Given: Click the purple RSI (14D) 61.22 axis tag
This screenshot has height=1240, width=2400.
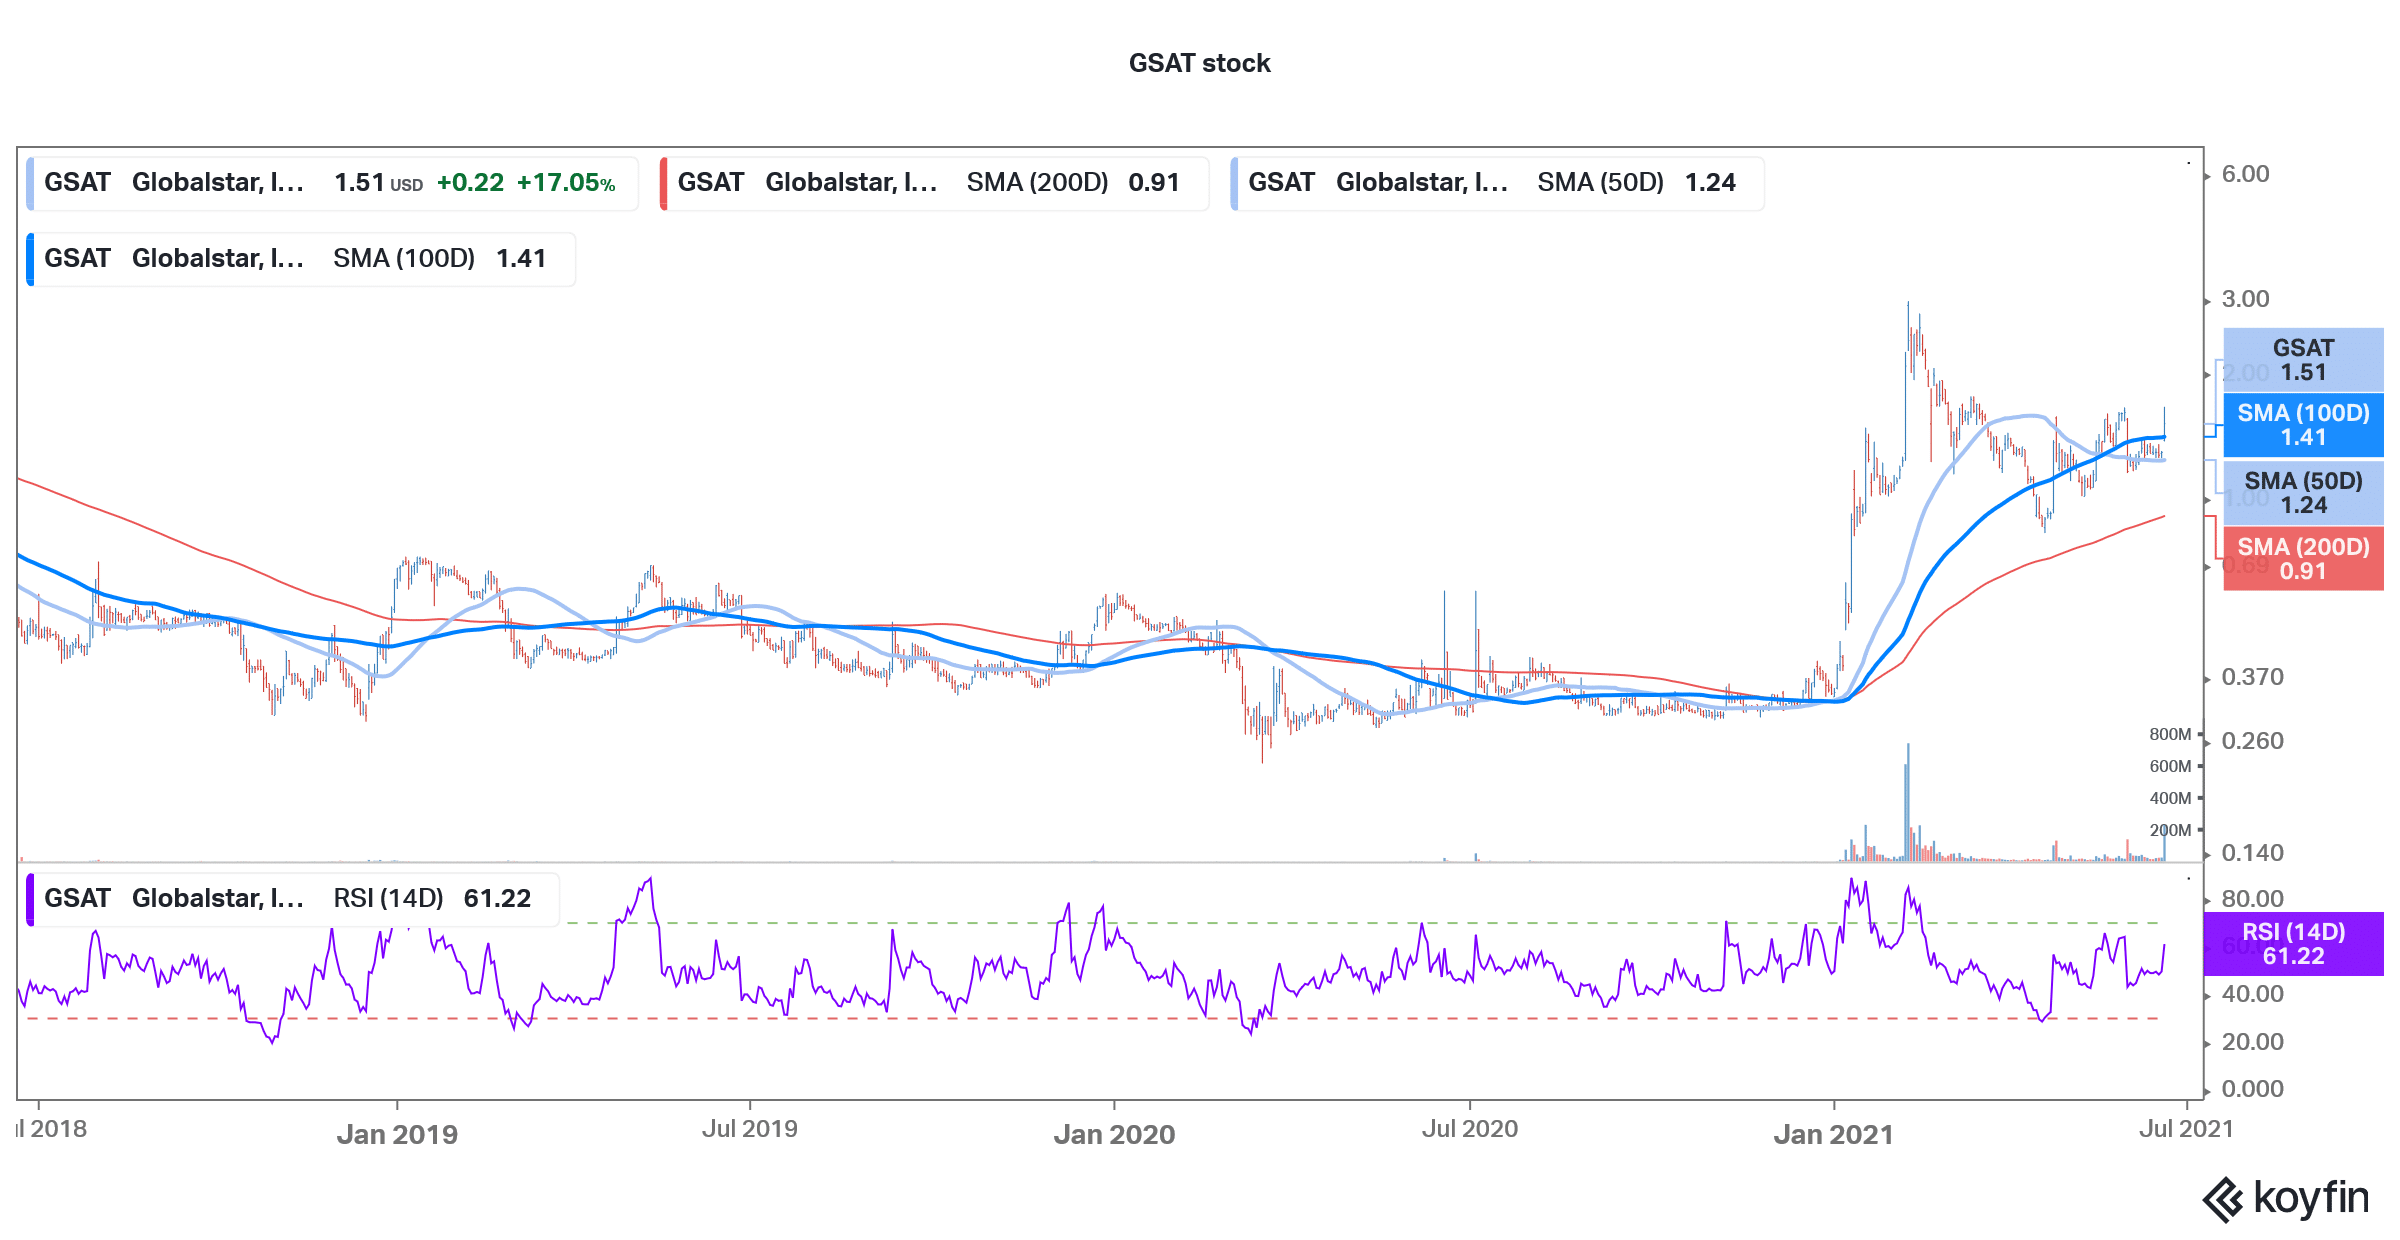Looking at the screenshot, I should click(2293, 944).
